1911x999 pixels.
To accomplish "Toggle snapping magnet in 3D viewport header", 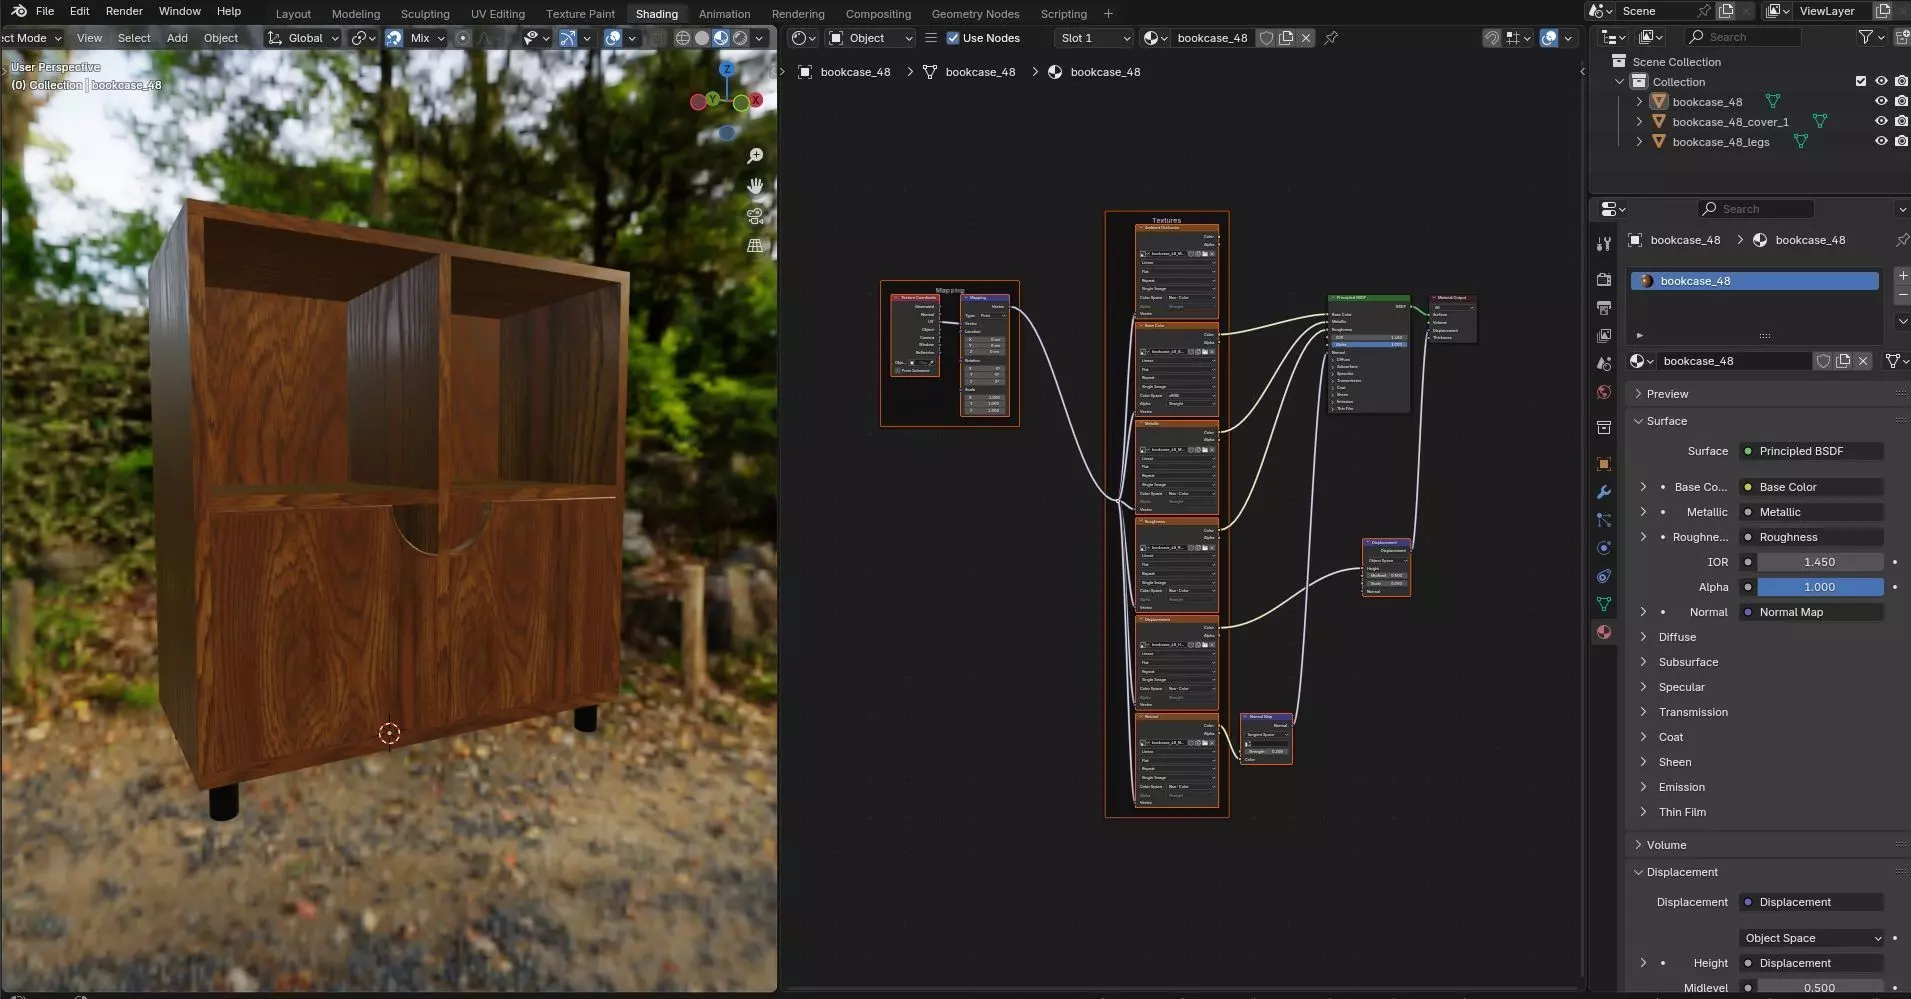I will pos(394,38).
